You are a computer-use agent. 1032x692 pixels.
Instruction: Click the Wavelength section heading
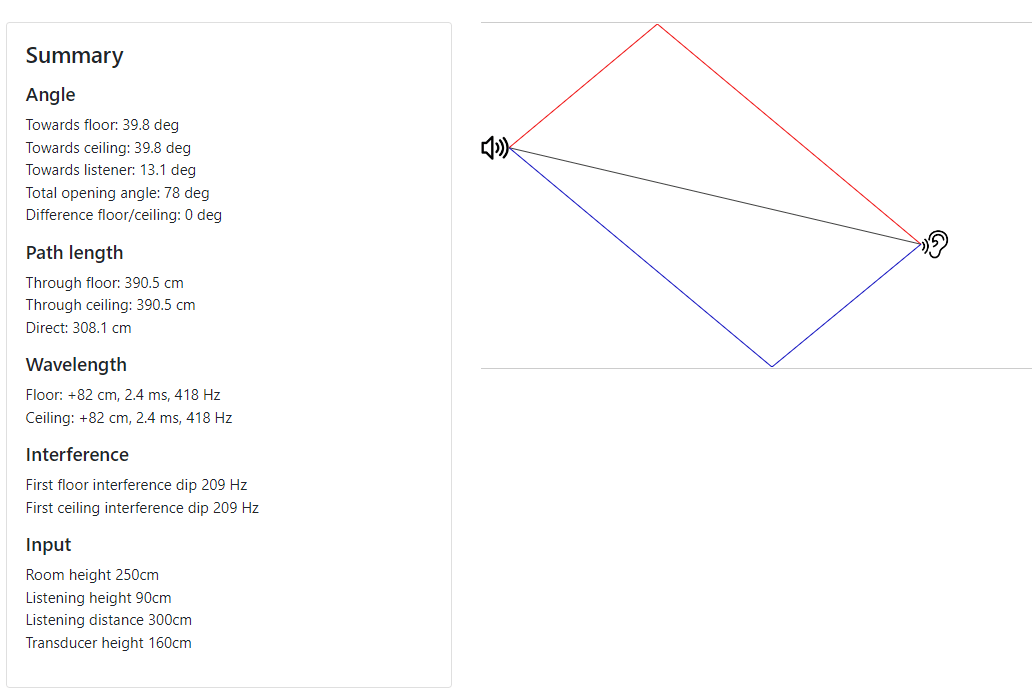pyautogui.click(x=76, y=365)
